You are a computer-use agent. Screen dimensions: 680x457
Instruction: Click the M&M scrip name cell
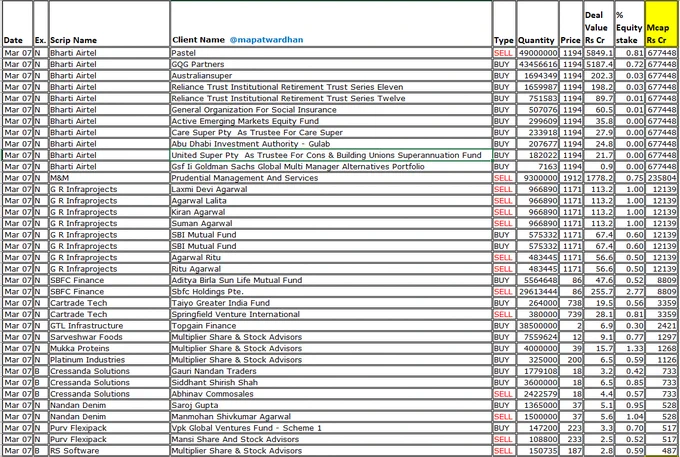tap(109, 178)
